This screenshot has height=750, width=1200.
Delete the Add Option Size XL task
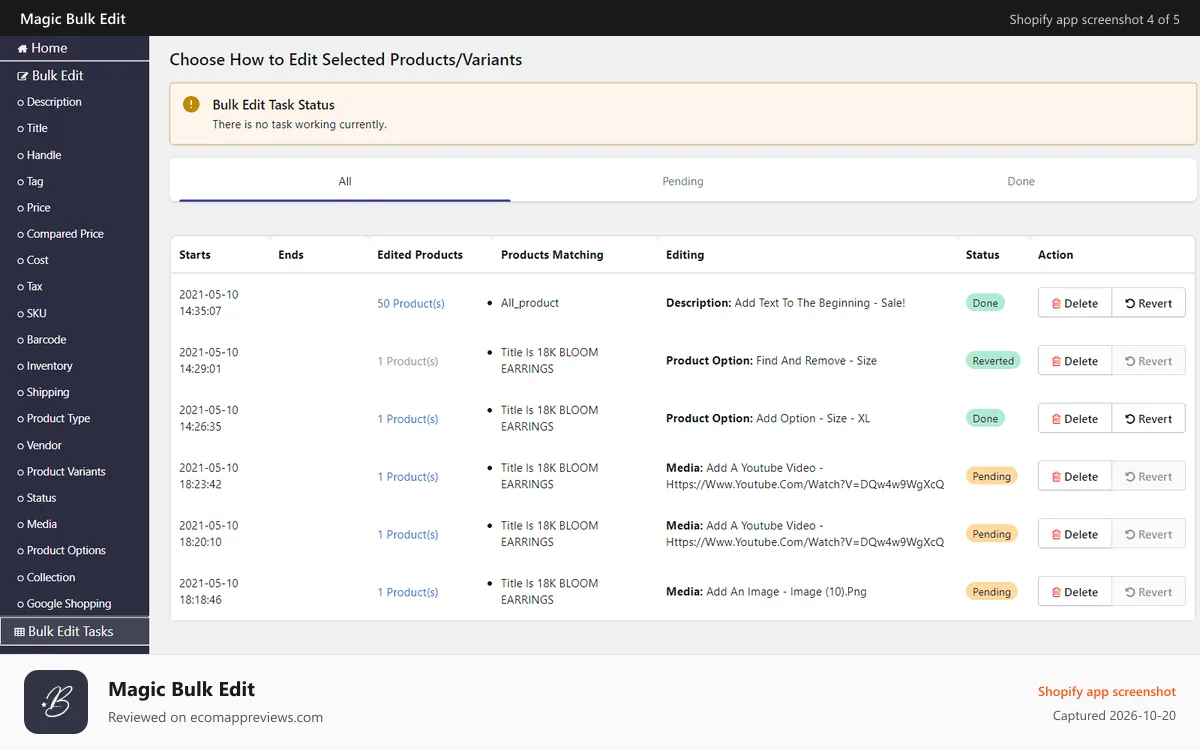[1075, 419]
